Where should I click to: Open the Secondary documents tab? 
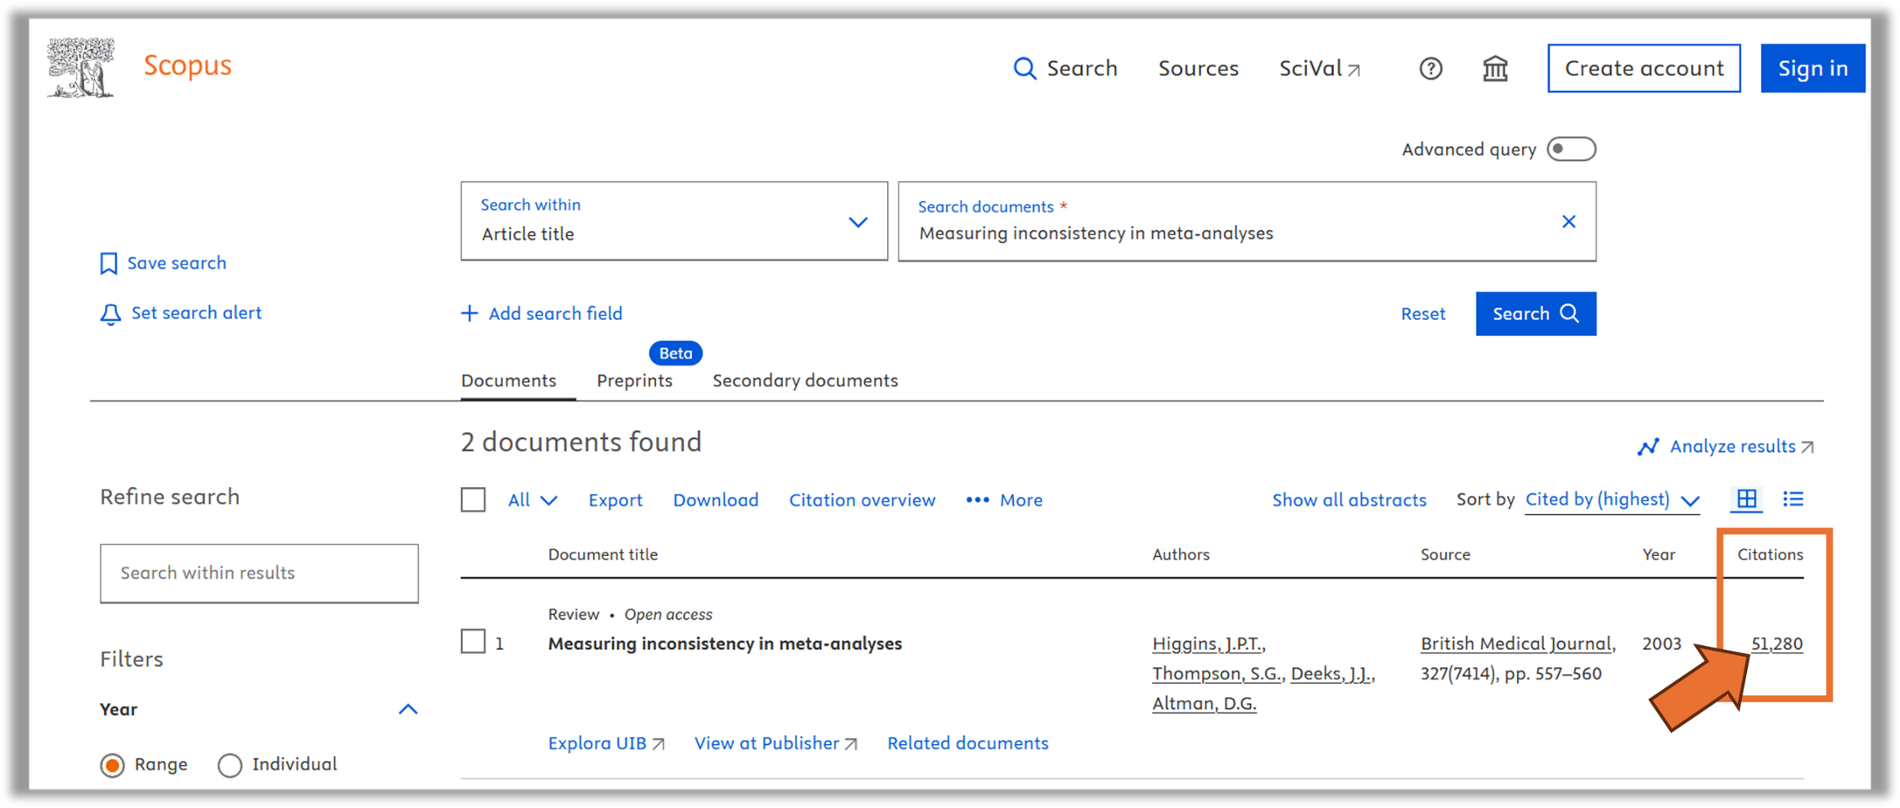coord(805,381)
